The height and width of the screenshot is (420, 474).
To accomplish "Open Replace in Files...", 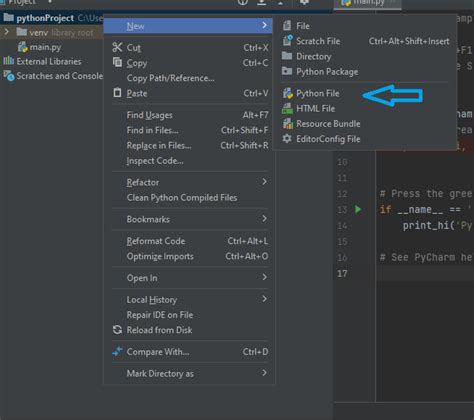I will [190, 145].
